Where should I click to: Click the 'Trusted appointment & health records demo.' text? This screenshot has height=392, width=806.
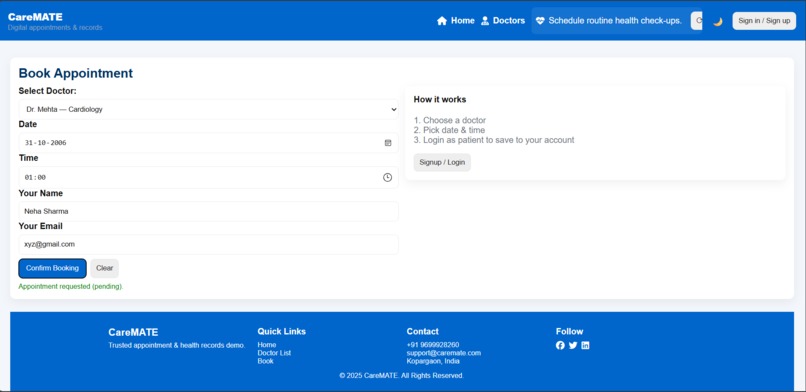point(177,345)
